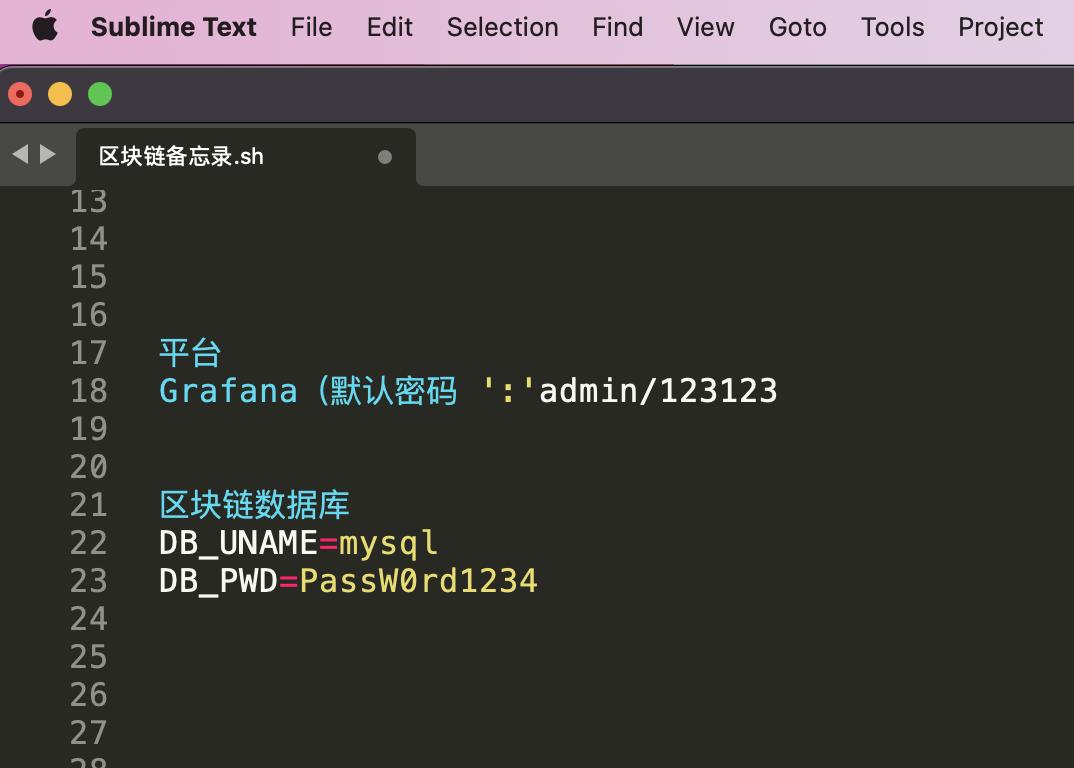Screen dimensions: 1074x768
Task: Open the Goto menu
Action: [x=797, y=27]
